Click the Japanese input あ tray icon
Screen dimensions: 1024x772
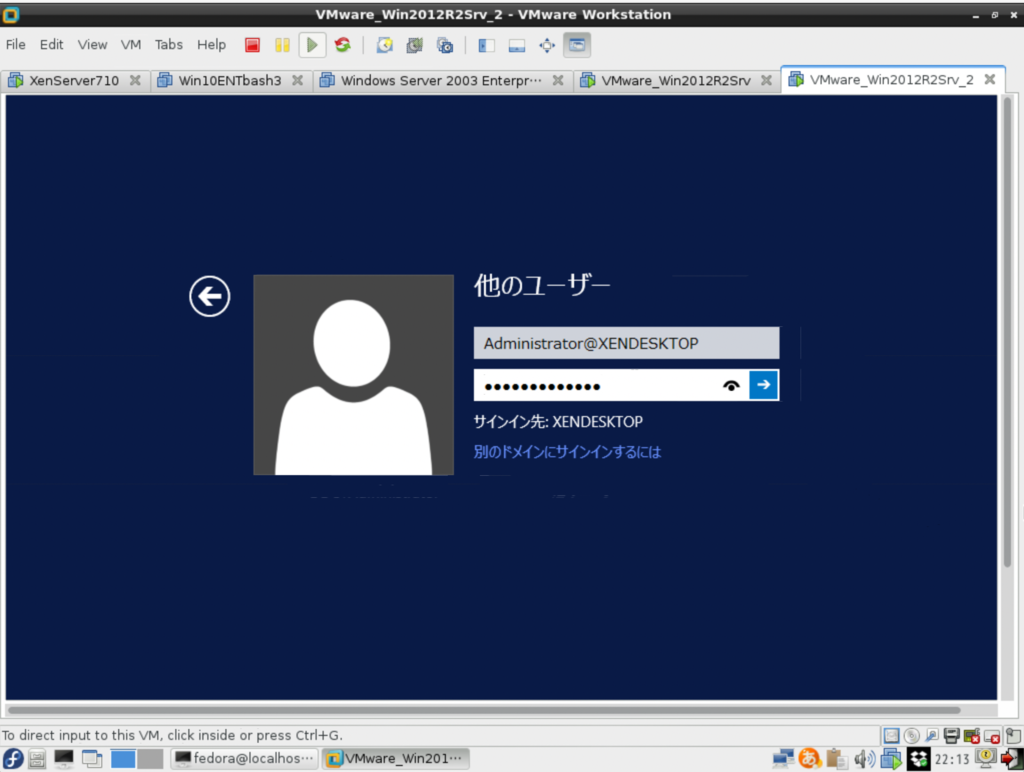pos(810,758)
